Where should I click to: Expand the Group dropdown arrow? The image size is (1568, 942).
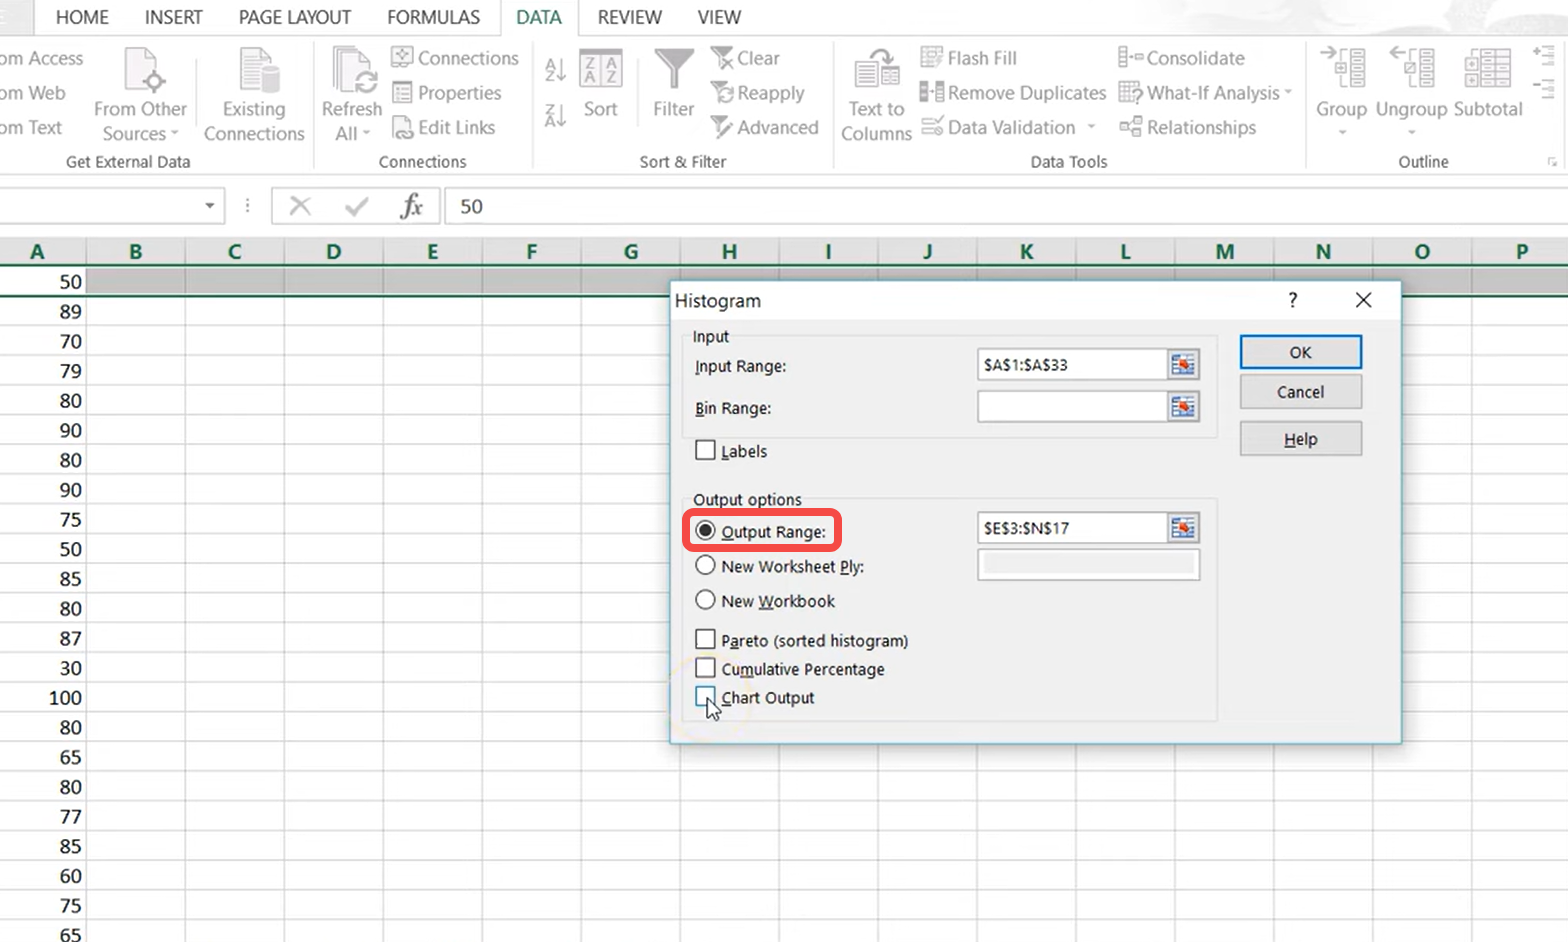[1342, 133]
